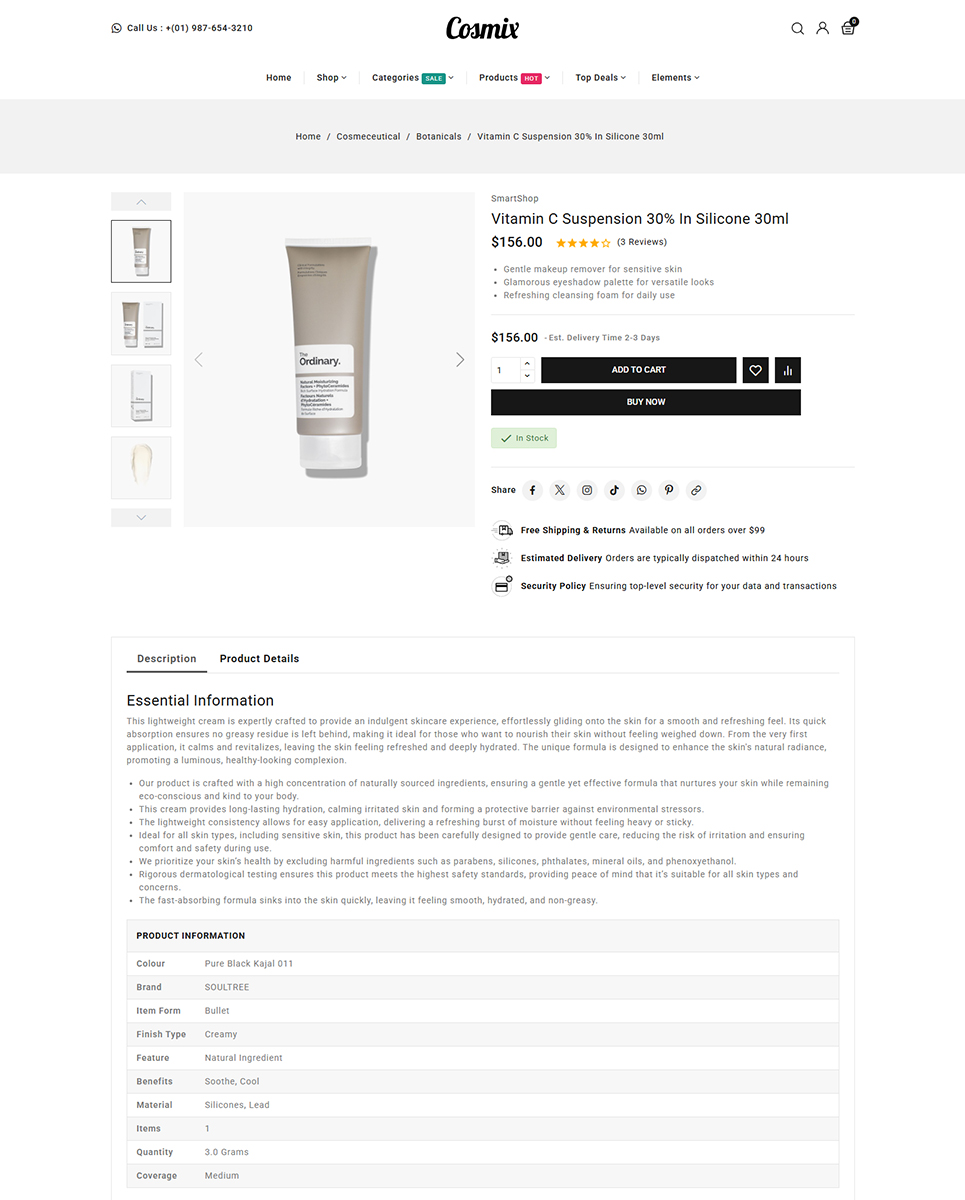Image resolution: width=965 pixels, height=1200 pixels.
Task: Expand the Categories dropdown menu
Action: click(412, 77)
